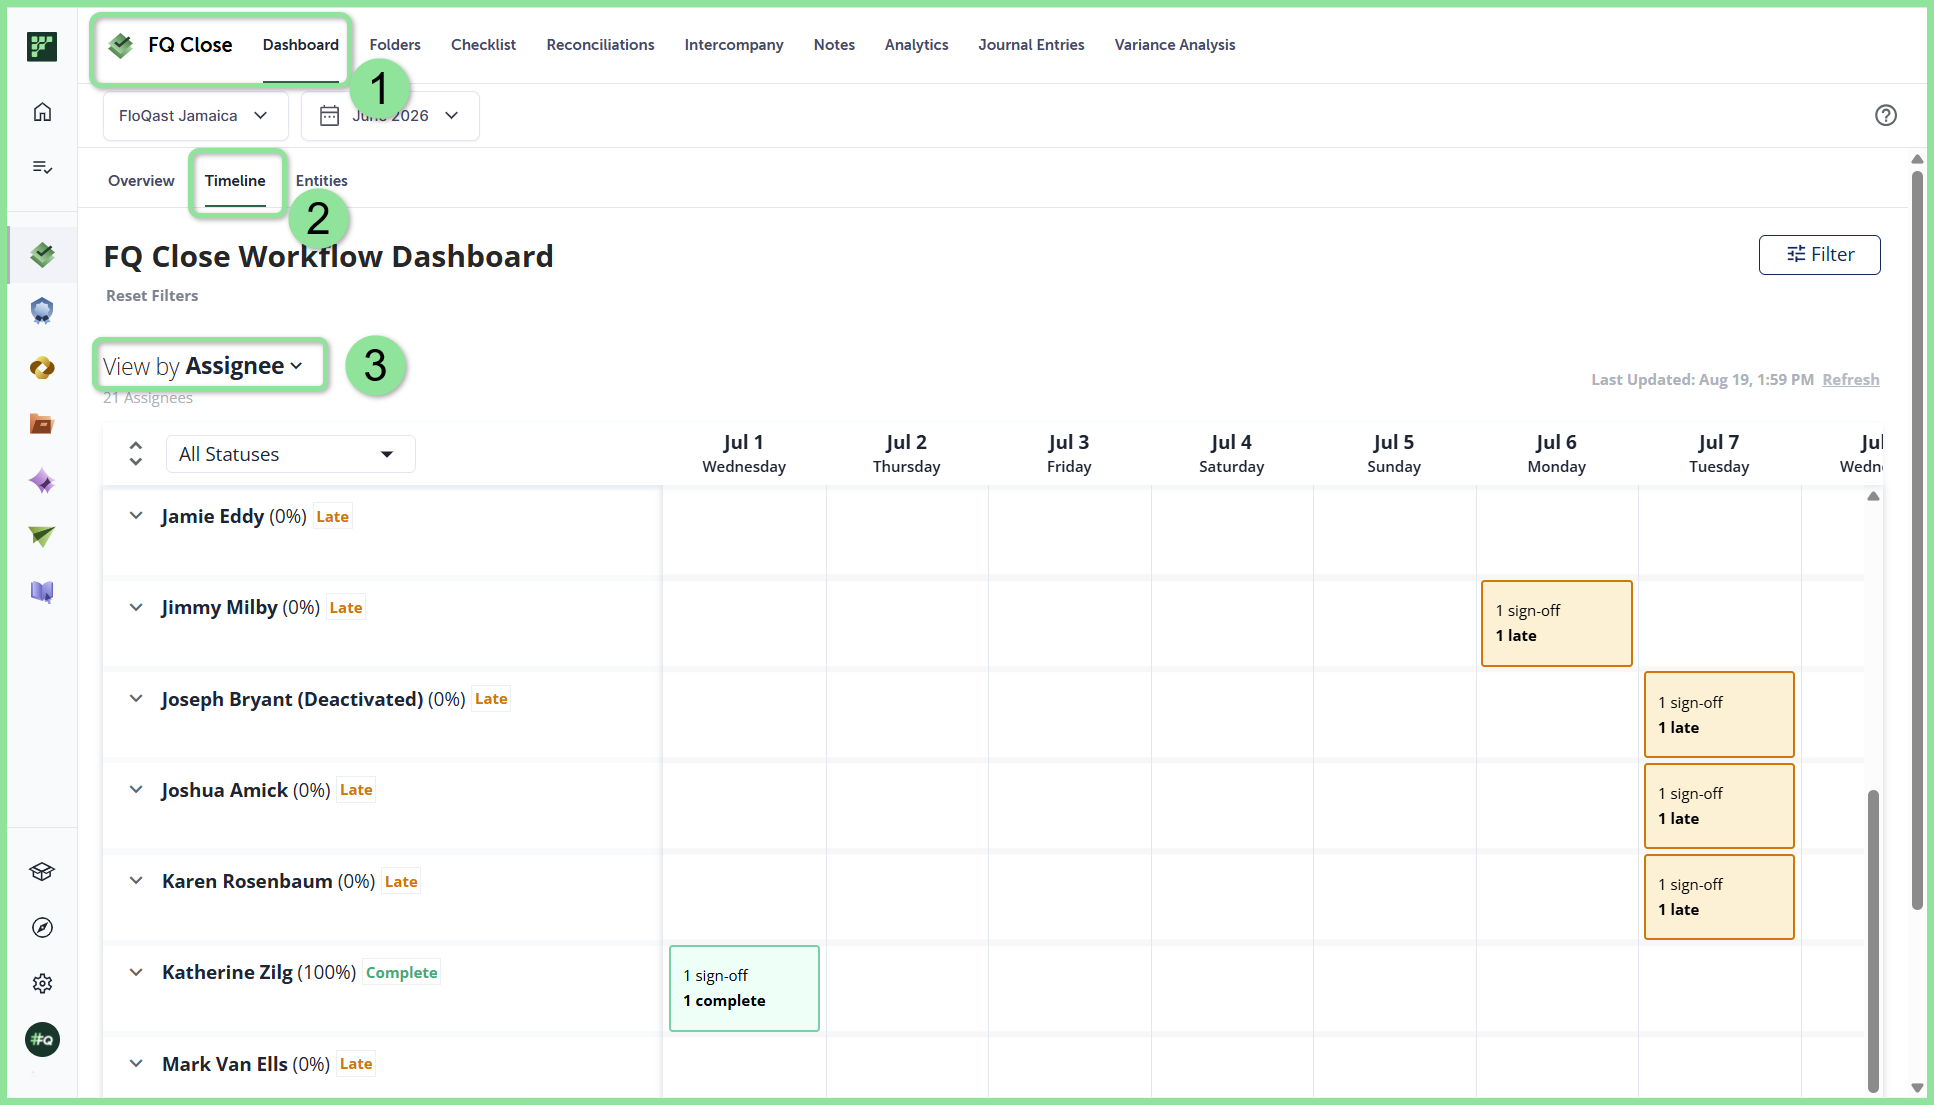Expand Joseph Bryant (Deactivated) row

136,699
